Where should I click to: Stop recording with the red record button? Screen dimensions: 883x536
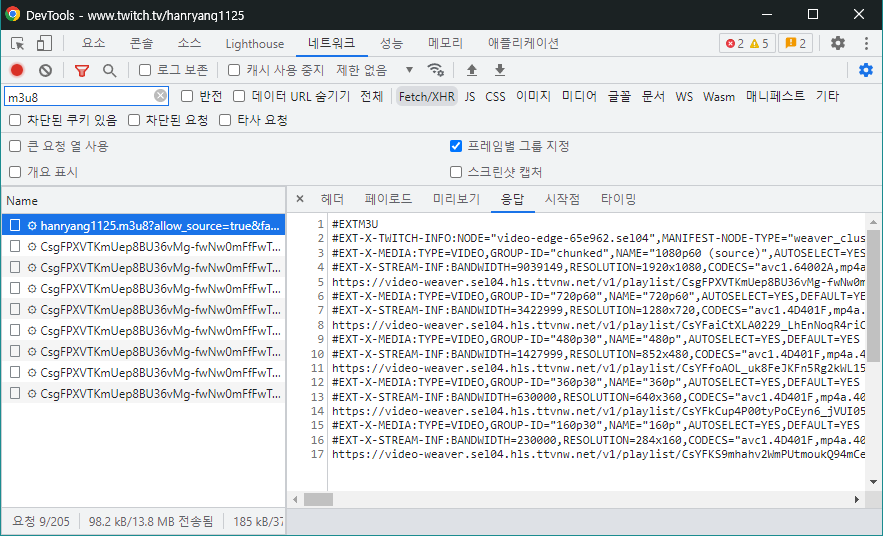pos(17,70)
